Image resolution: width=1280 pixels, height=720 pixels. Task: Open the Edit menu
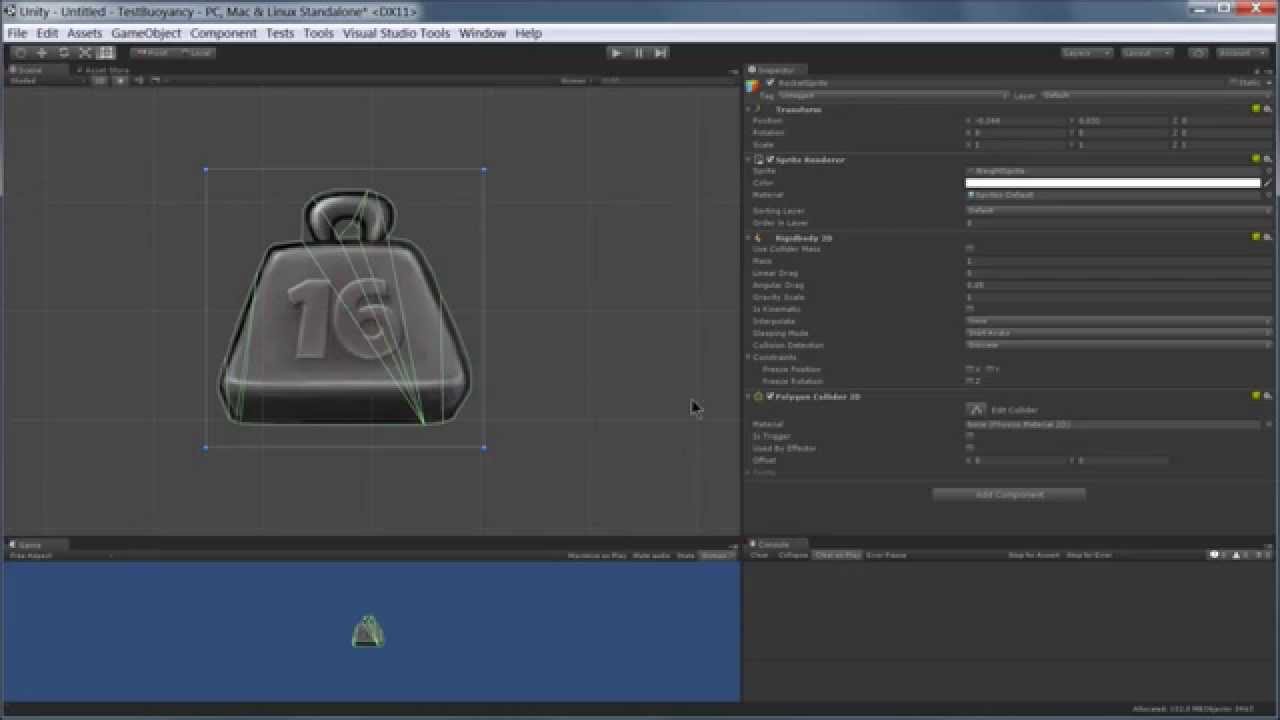pos(47,33)
